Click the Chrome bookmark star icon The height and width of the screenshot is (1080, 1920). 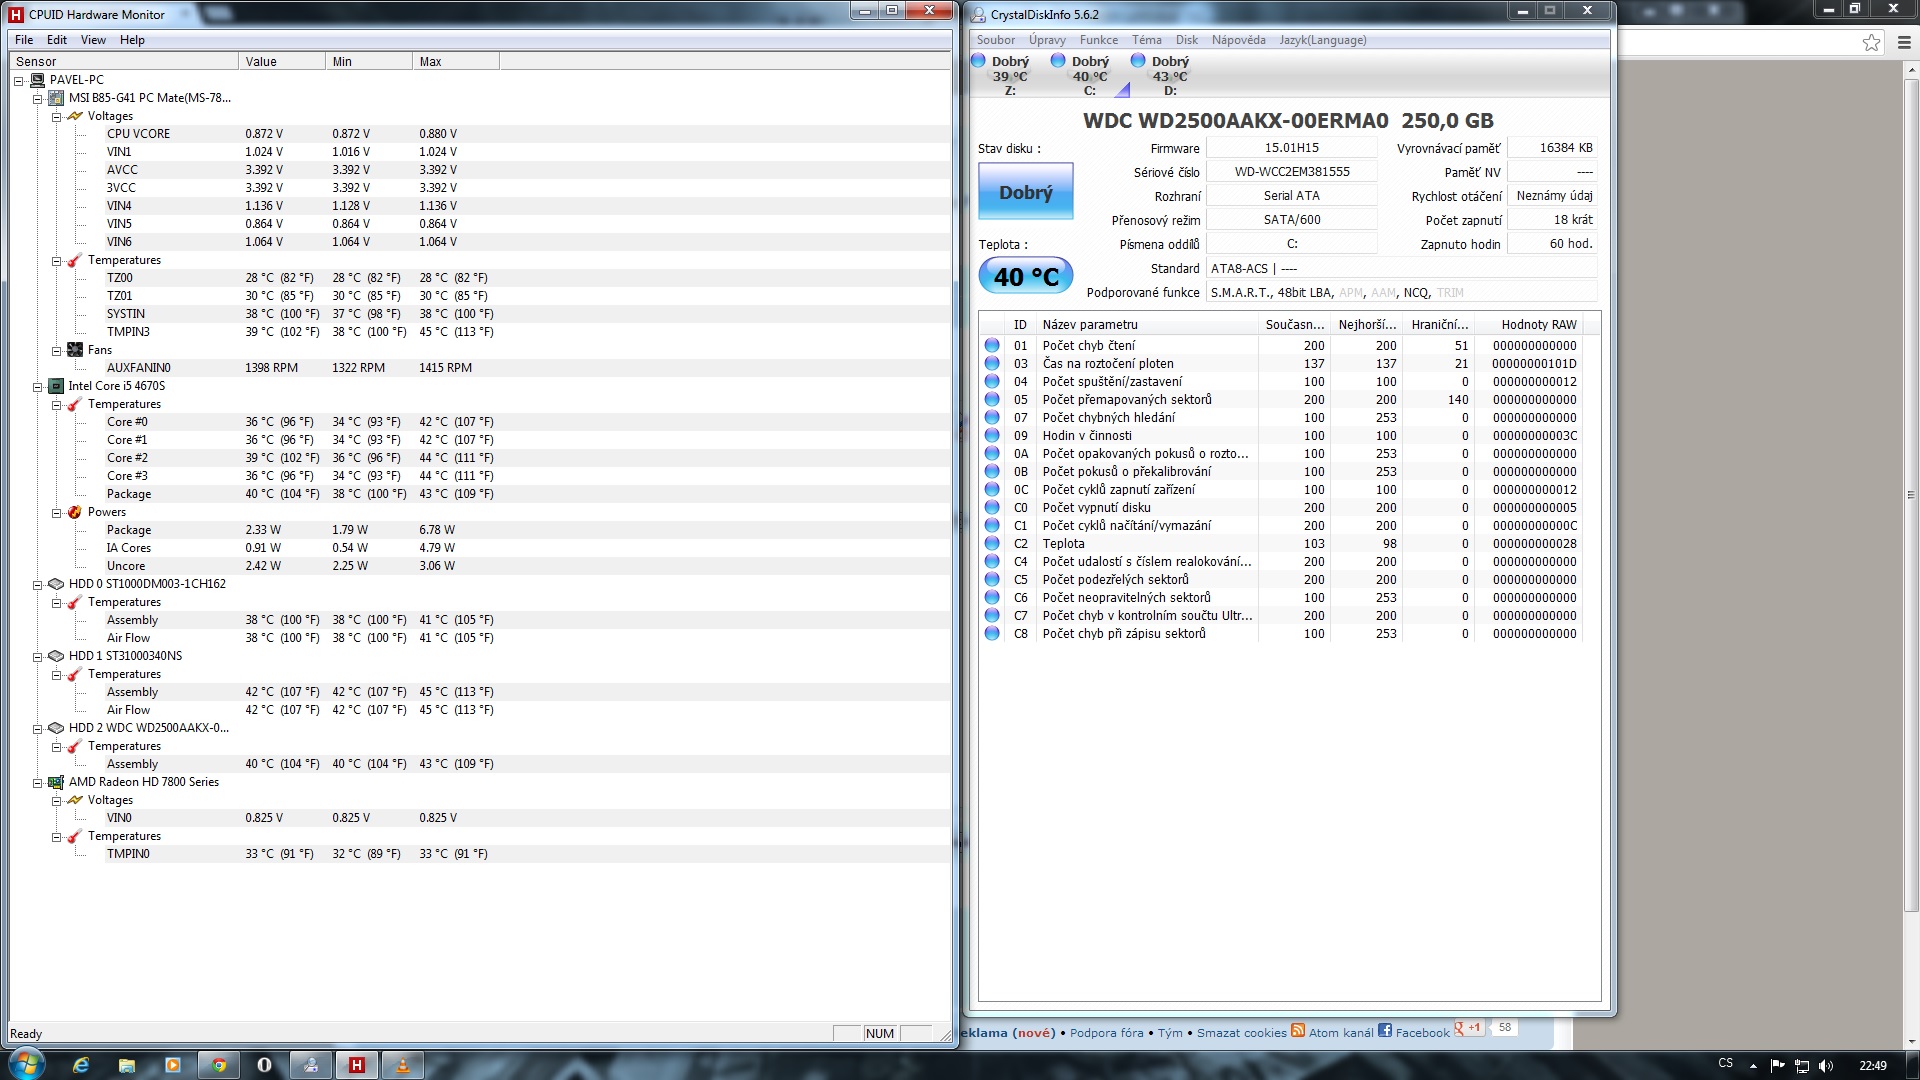[x=1871, y=42]
